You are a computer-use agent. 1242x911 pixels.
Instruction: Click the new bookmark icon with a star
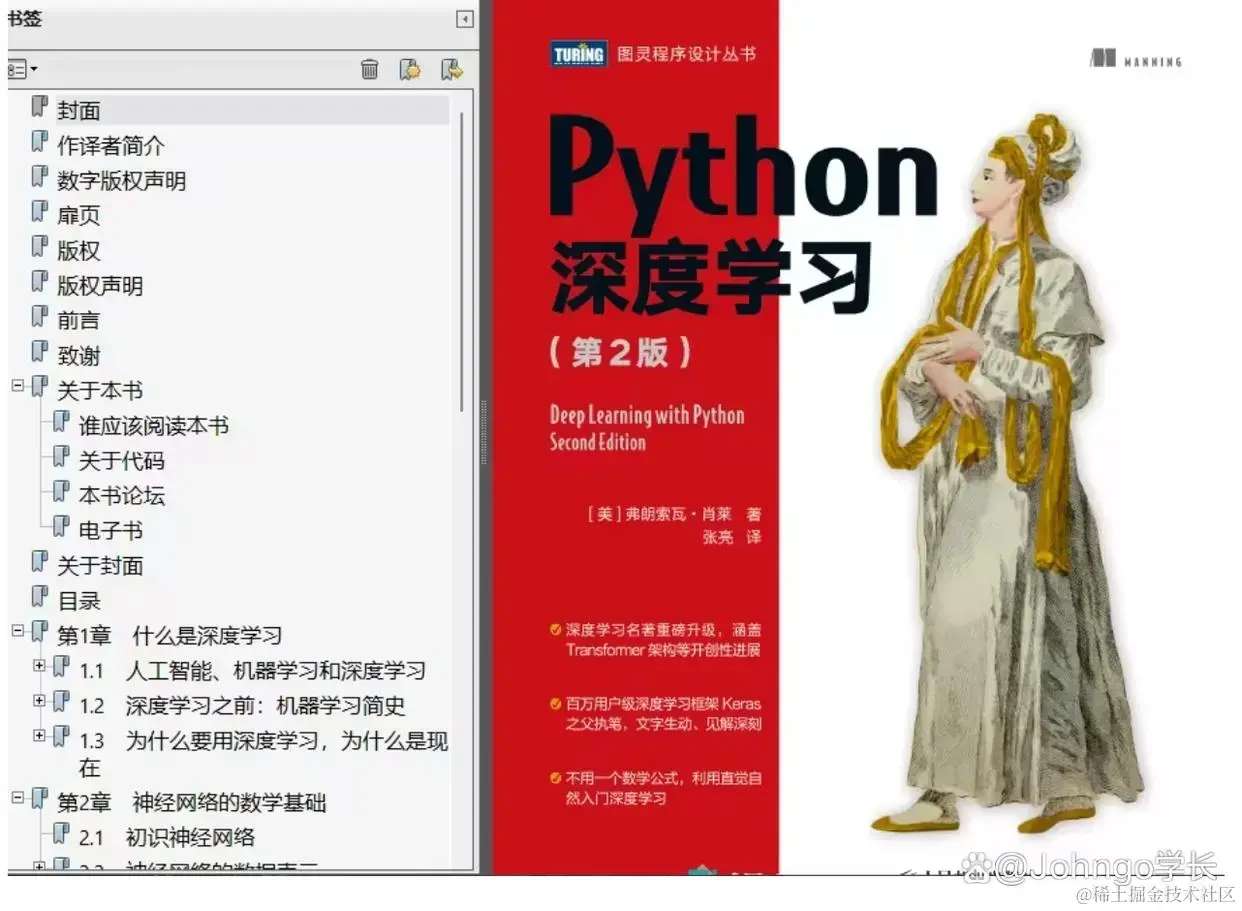410,69
